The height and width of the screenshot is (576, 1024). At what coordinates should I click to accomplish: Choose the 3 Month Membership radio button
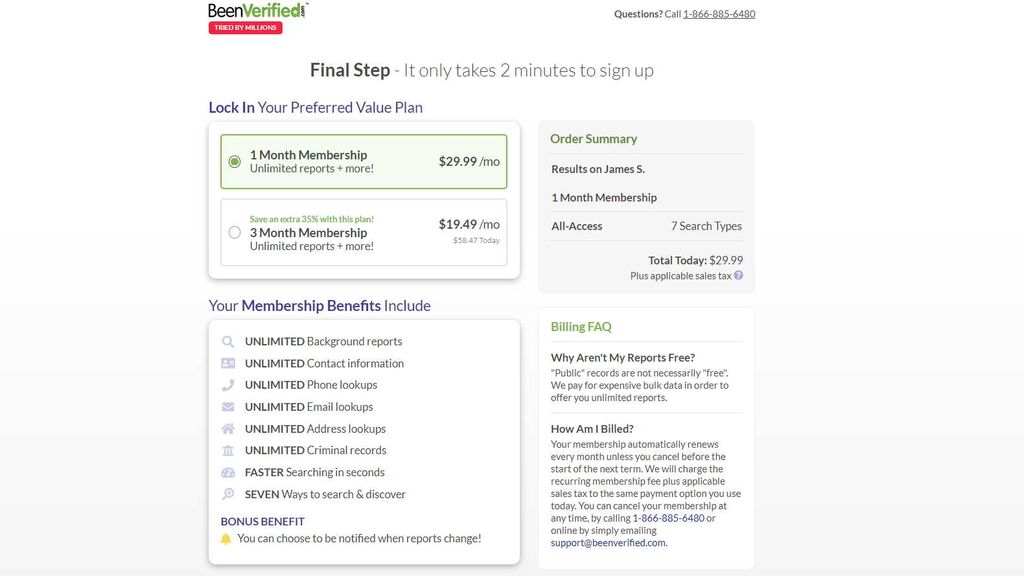[235, 232]
